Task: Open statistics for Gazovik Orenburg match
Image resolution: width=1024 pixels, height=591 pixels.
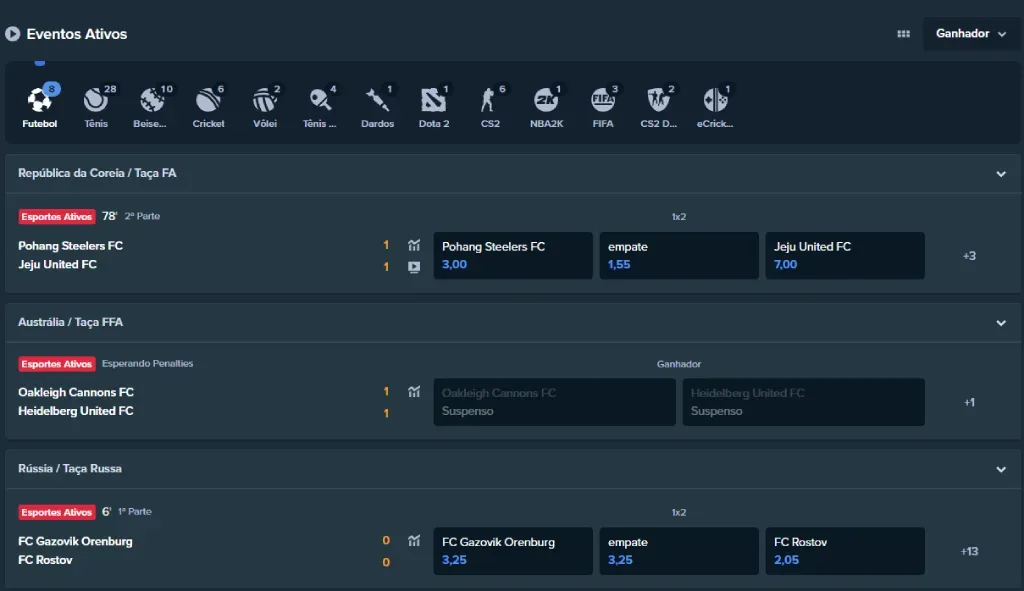Action: pos(414,541)
